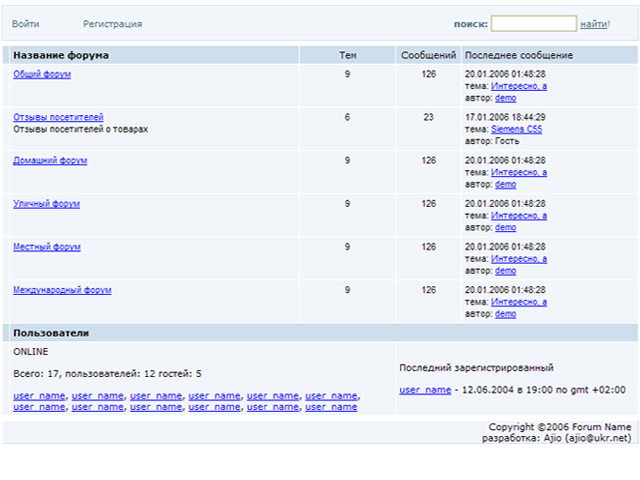Click demo author in Общий форум row
This screenshot has width=640, height=480.
coord(505,99)
